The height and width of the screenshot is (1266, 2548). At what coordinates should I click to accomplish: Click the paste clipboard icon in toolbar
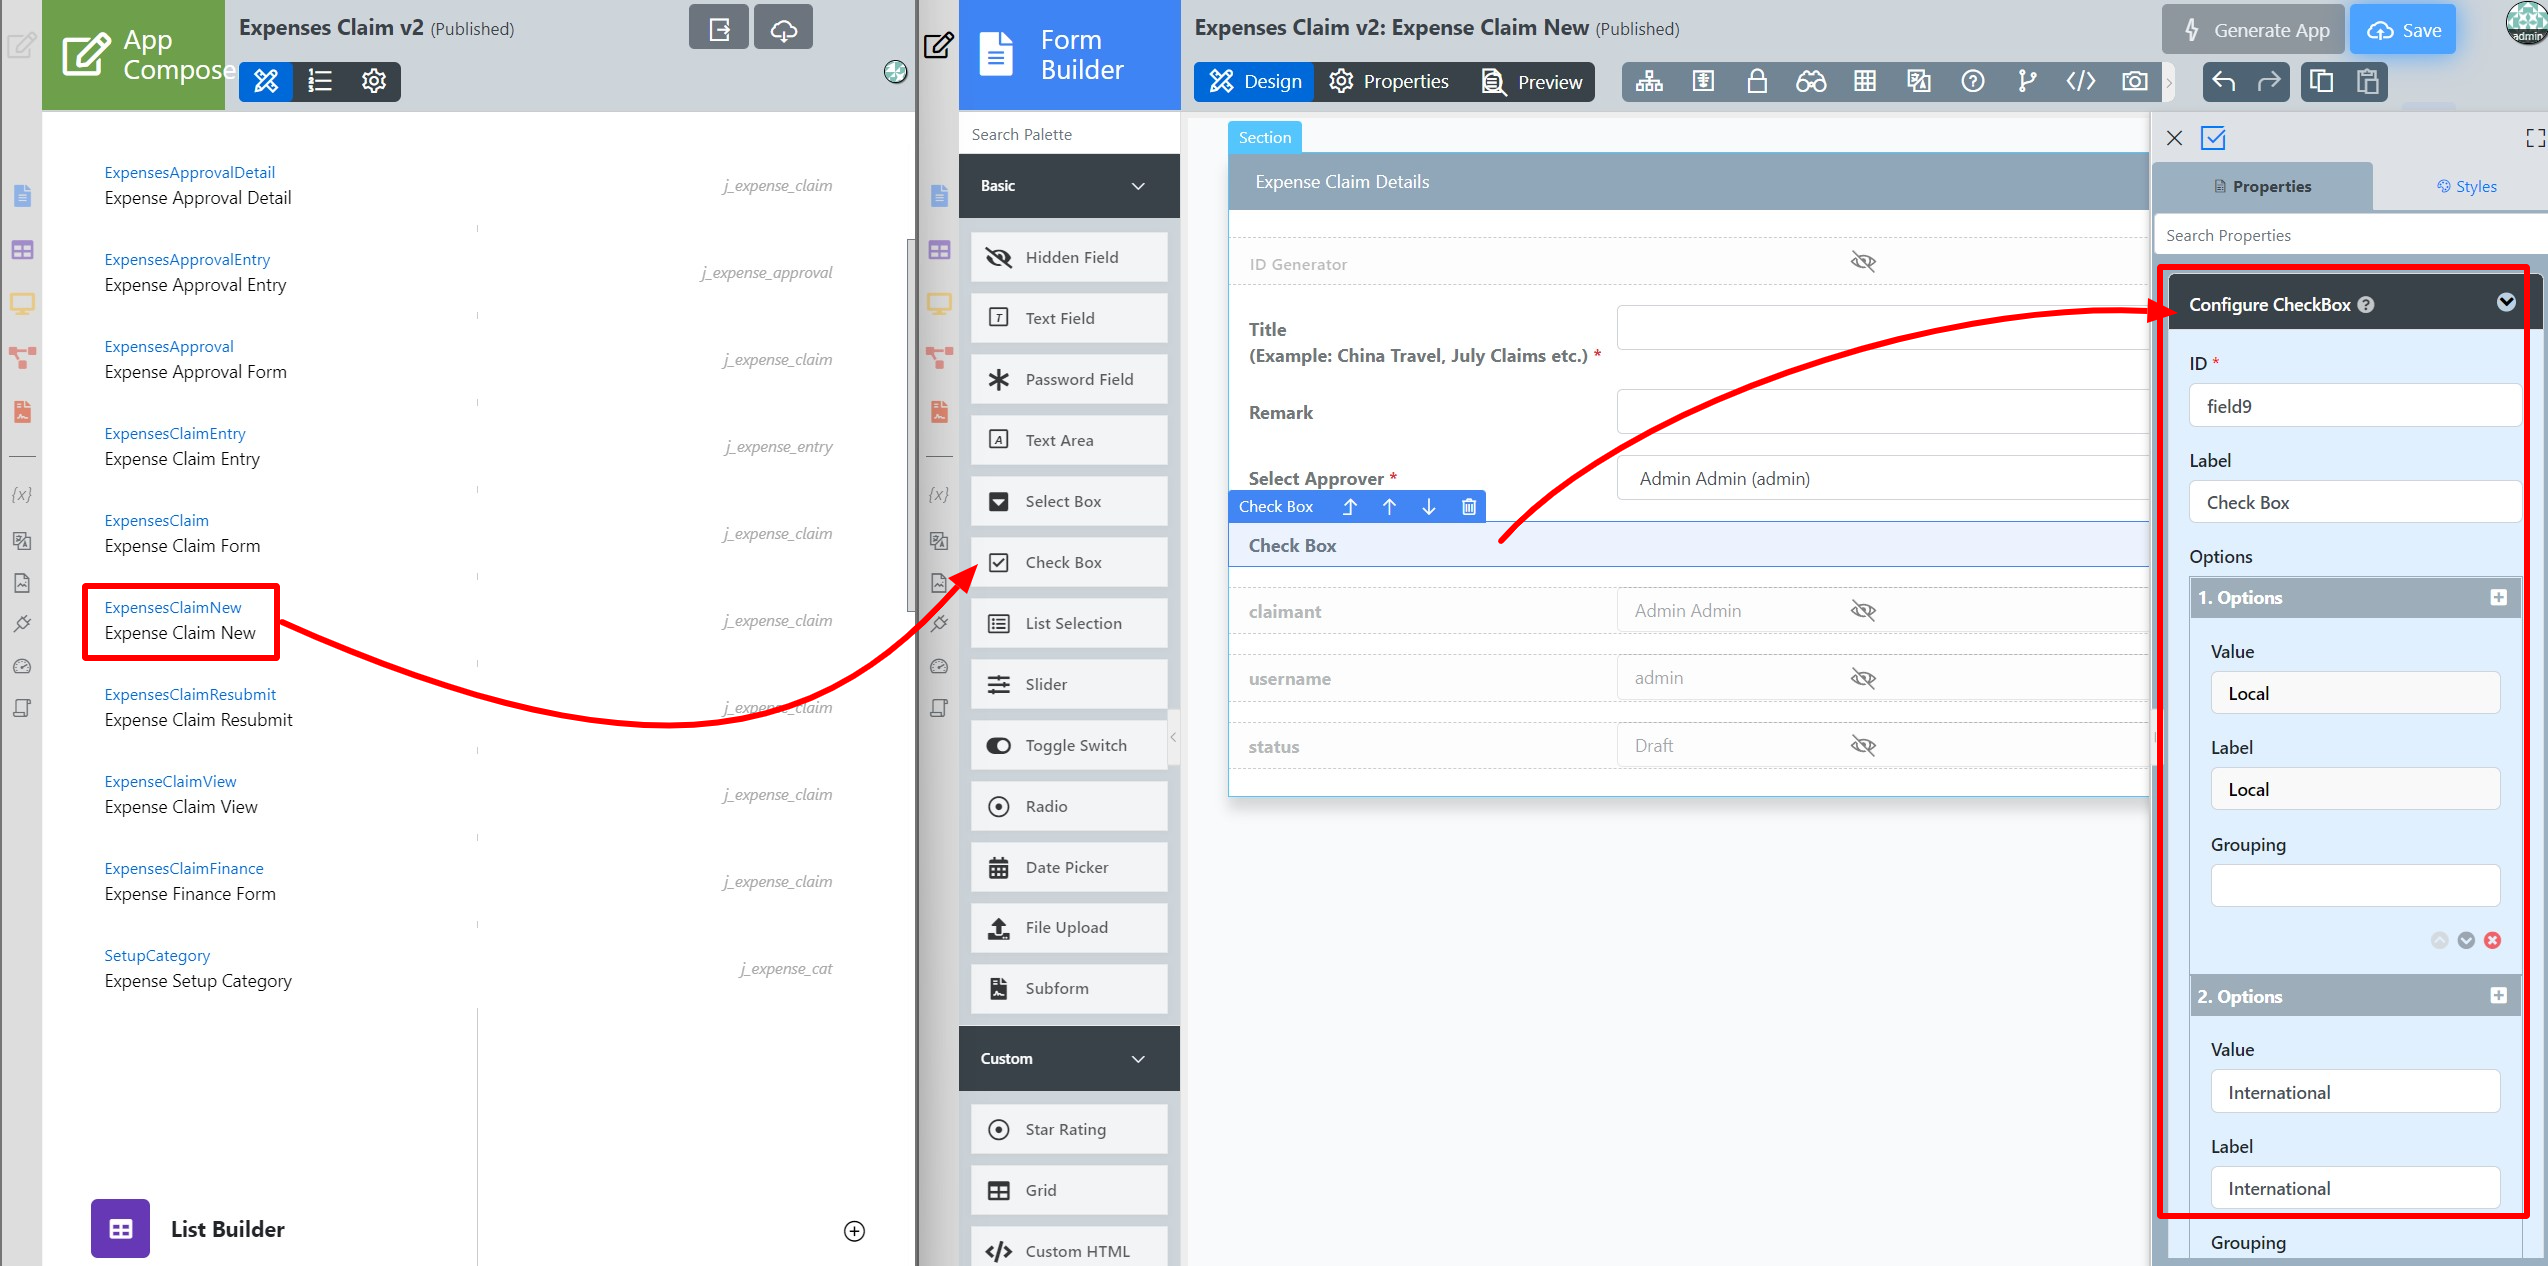coord(2367,81)
